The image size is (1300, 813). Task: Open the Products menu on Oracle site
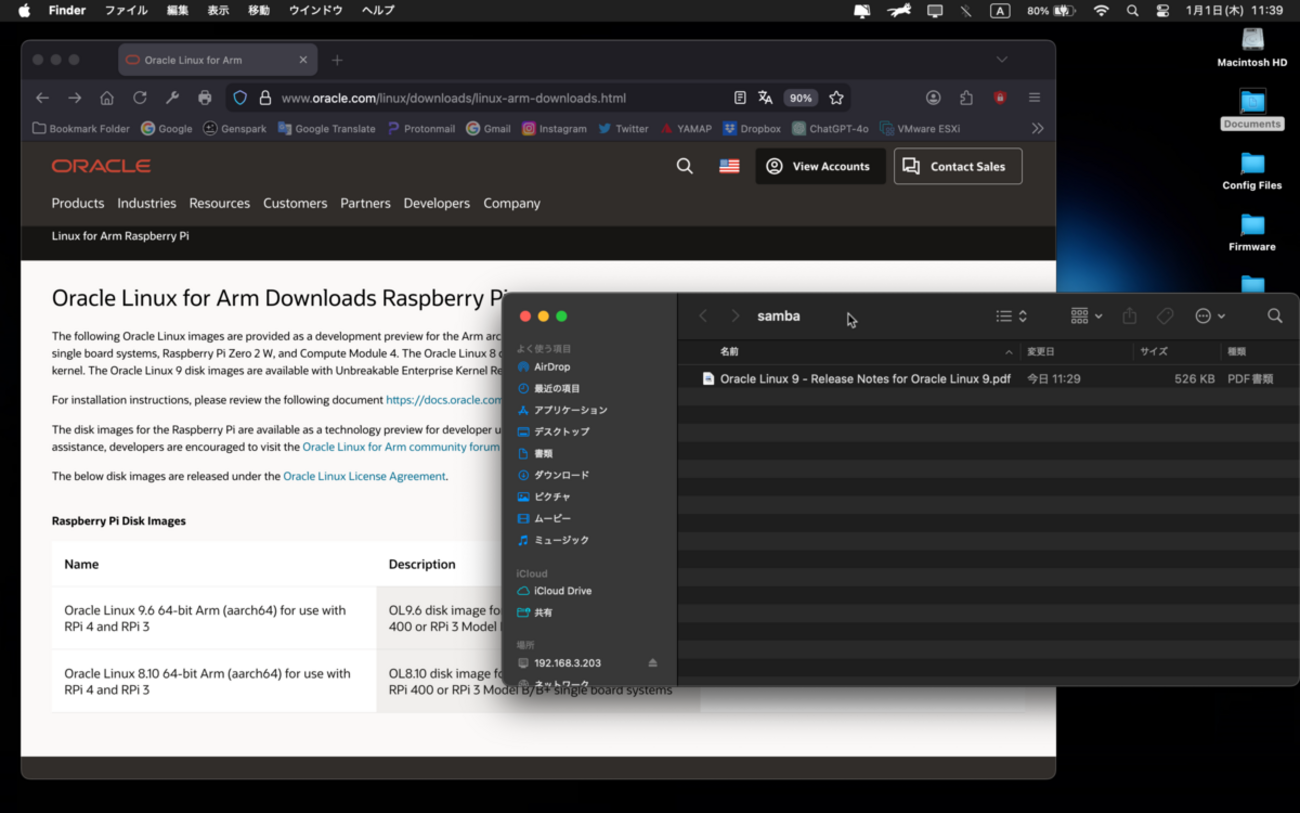coord(78,203)
